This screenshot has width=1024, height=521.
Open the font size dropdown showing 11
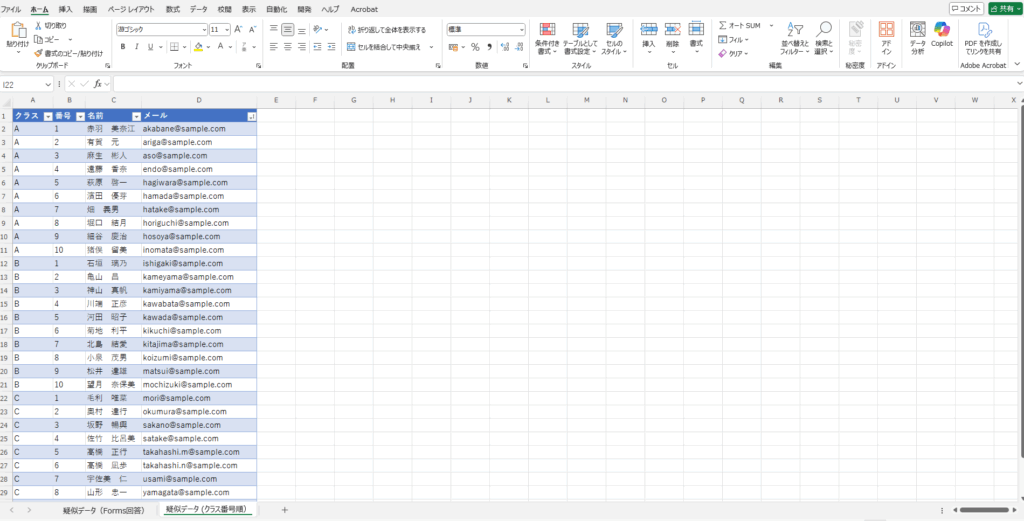(227, 29)
